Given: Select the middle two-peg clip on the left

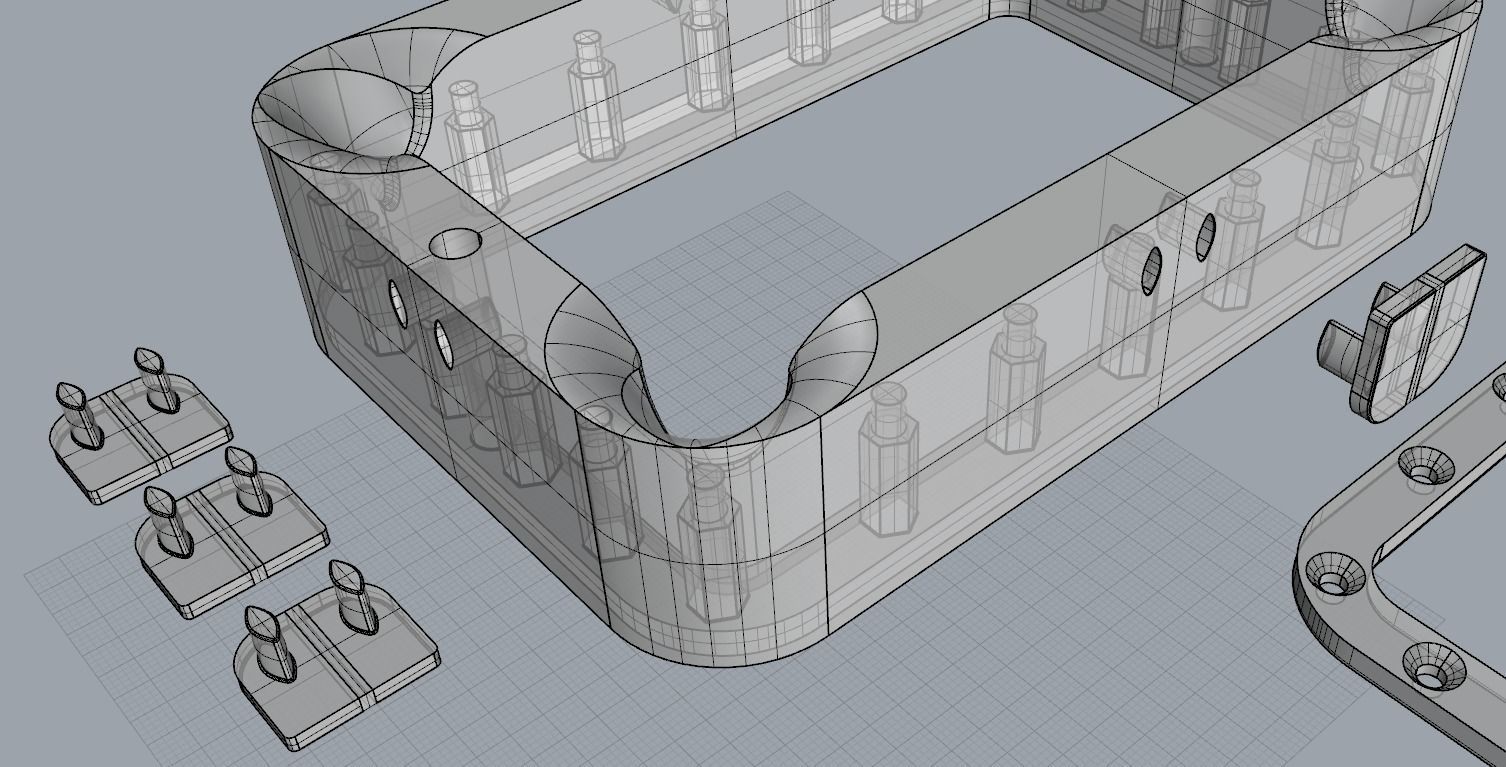Looking at the screenshot, I should tap(232, 534).
